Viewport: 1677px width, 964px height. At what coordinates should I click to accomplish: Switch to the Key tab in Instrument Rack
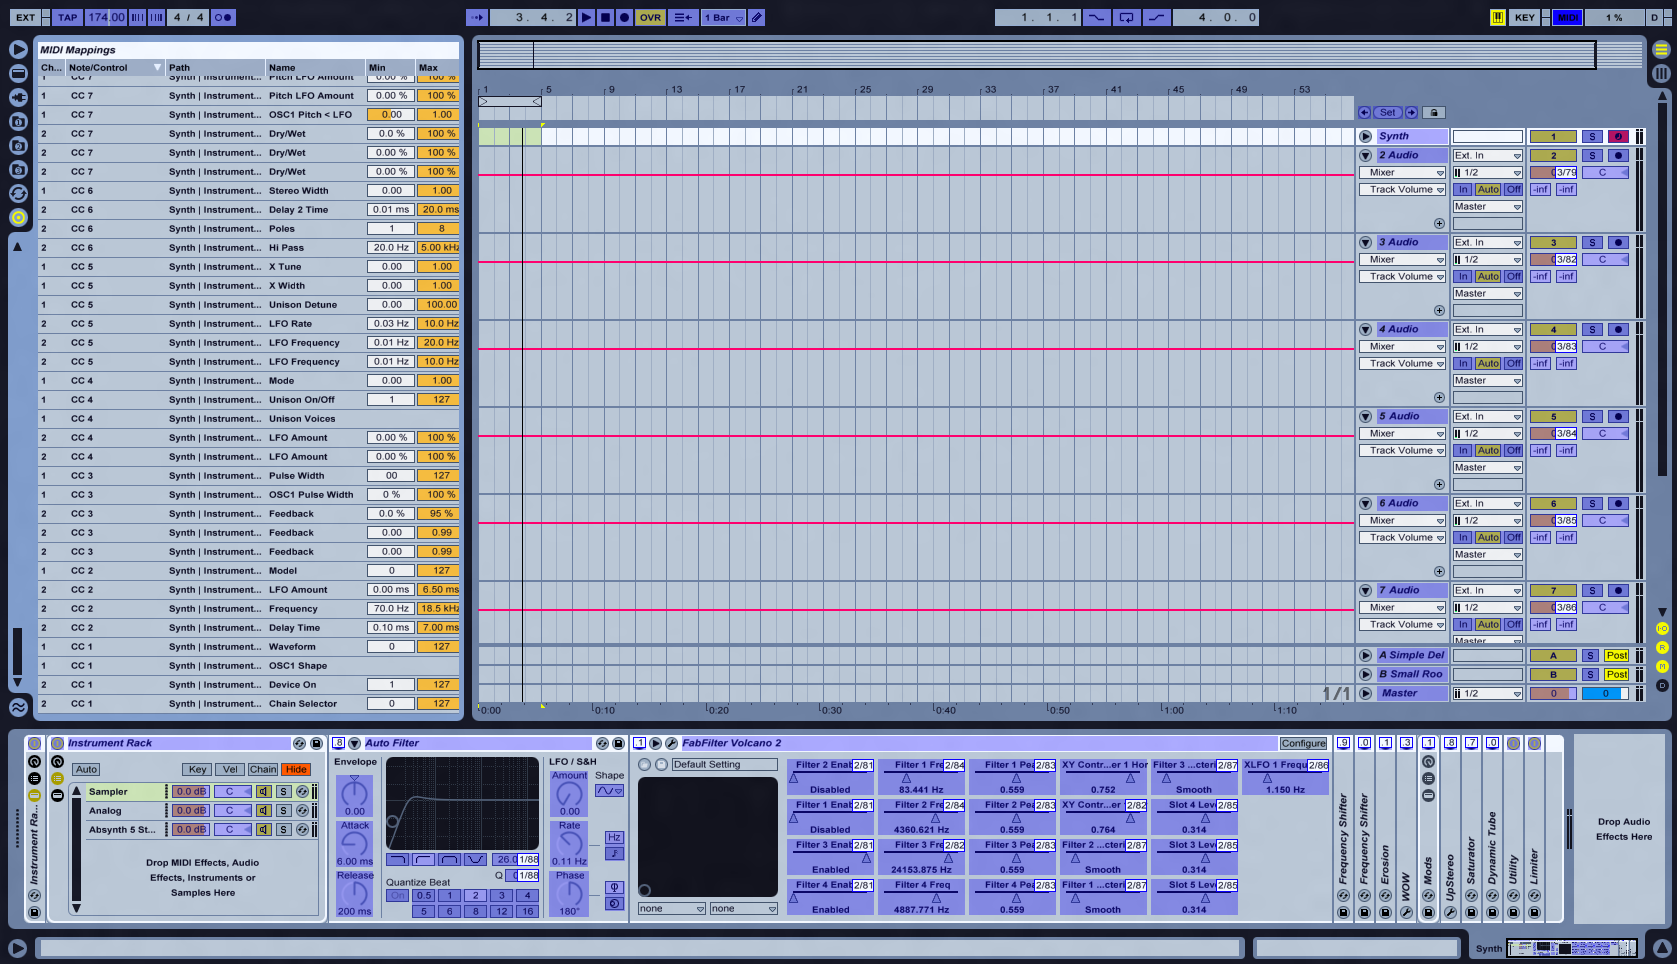pos(196,769)
